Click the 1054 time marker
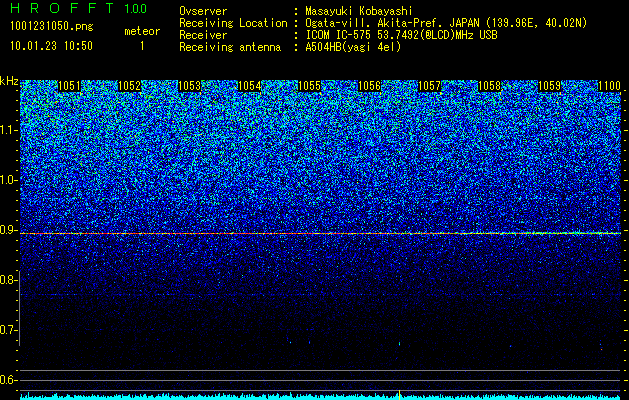 point(250,86)
